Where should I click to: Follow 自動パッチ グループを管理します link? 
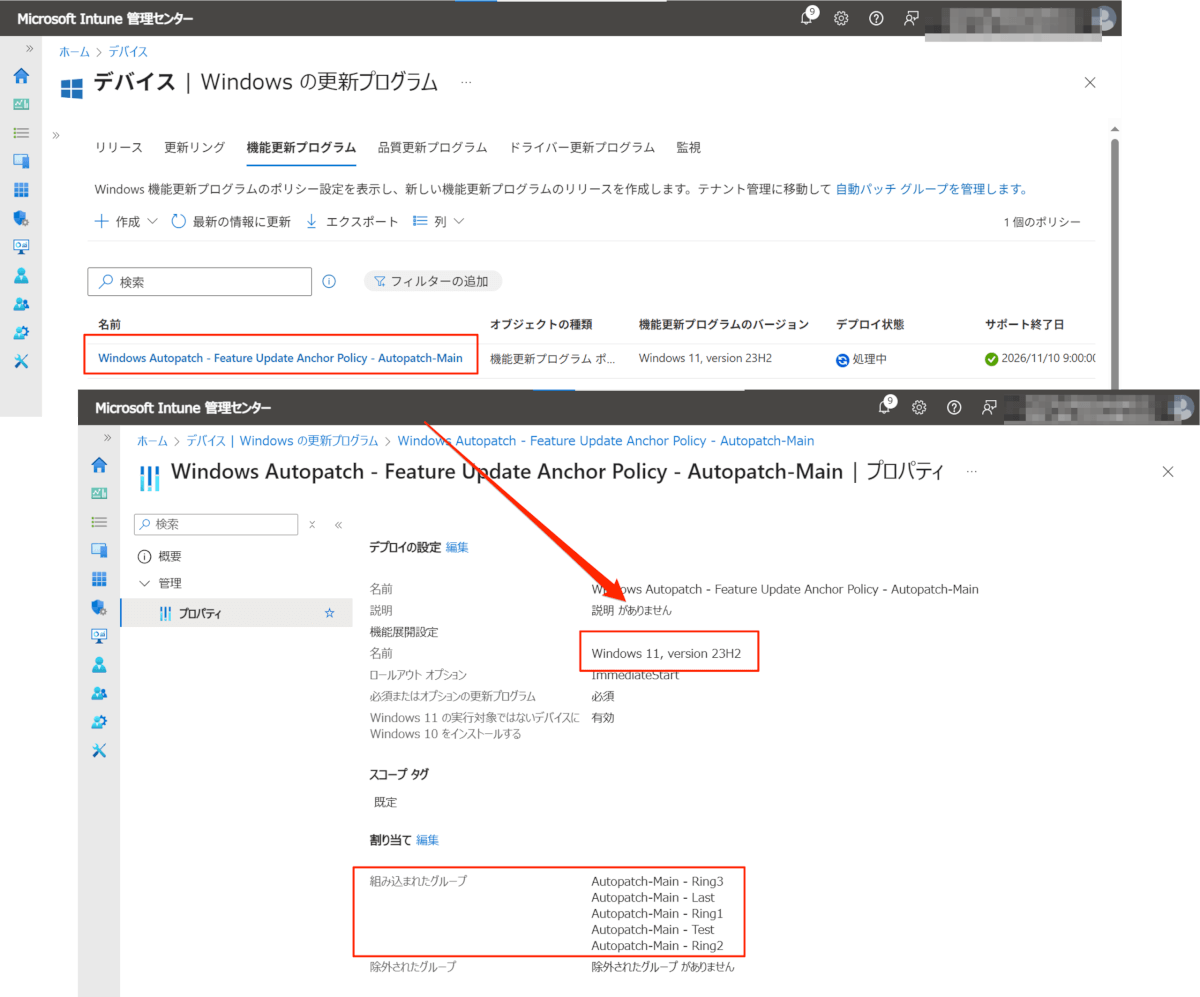932,189
